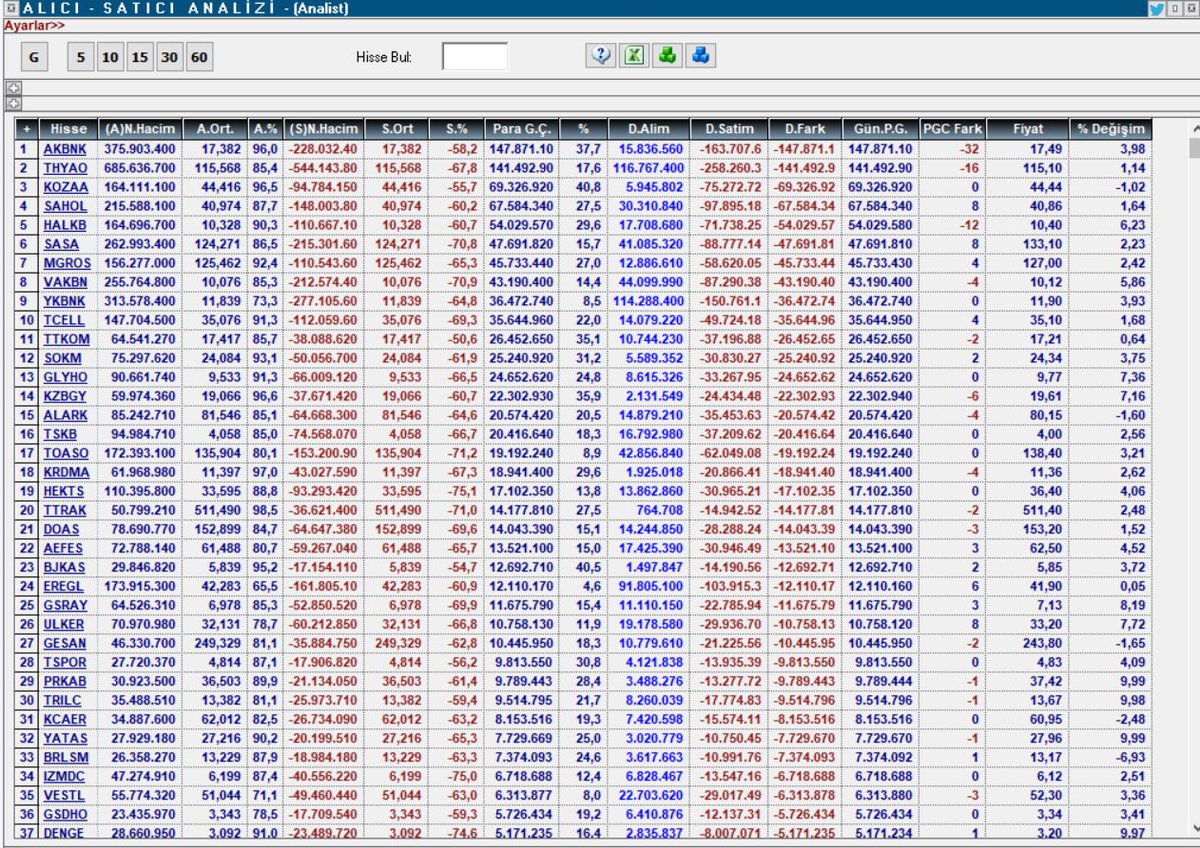Viewport: 1200px width, 848px height.
Task: Open the KRDMA stock link
Action: 66,472
